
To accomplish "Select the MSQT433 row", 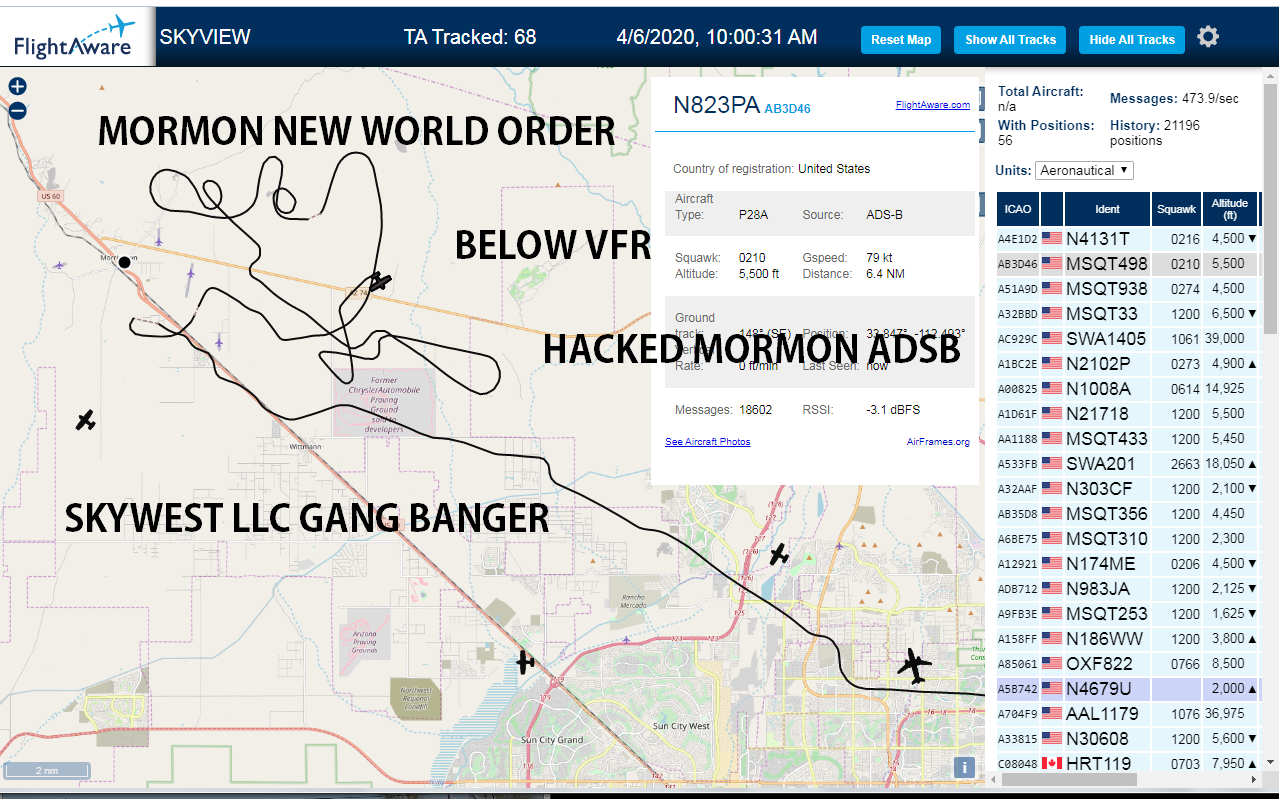I will (x=1128, y=439).
